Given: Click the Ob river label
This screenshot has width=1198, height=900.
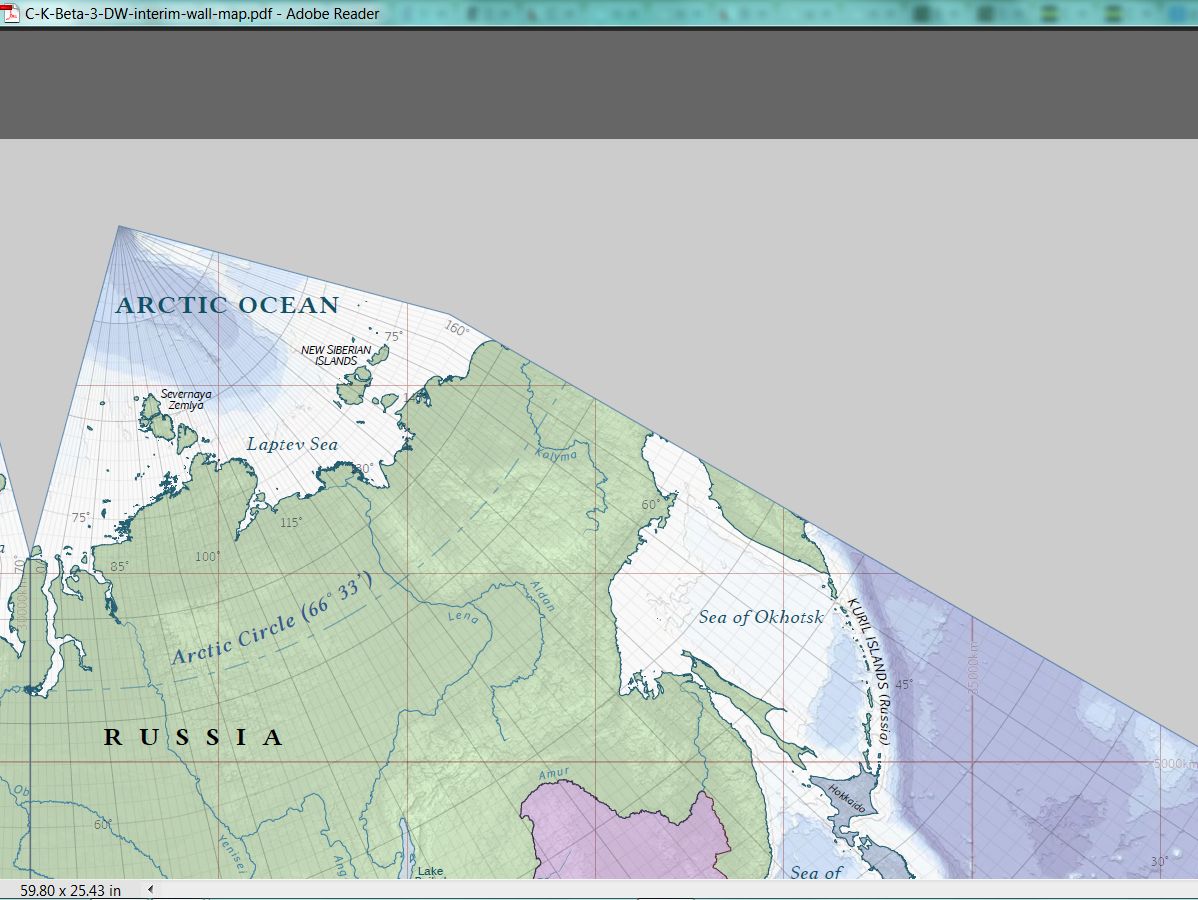Looking at the screenshot, I should tap(21, 792).
